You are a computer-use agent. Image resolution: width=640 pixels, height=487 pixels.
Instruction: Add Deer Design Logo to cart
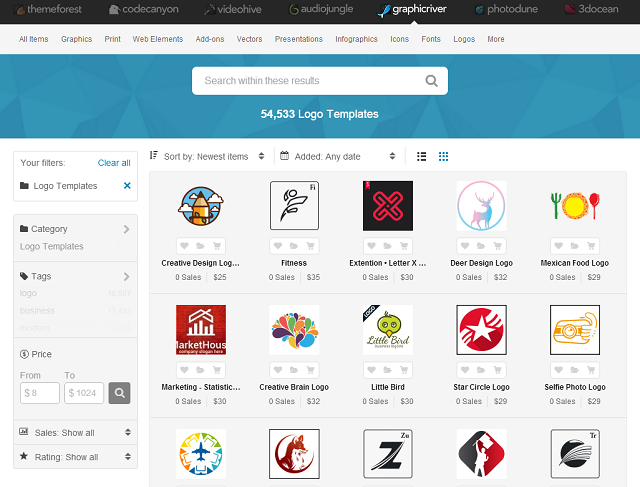[x=498, y=246]
